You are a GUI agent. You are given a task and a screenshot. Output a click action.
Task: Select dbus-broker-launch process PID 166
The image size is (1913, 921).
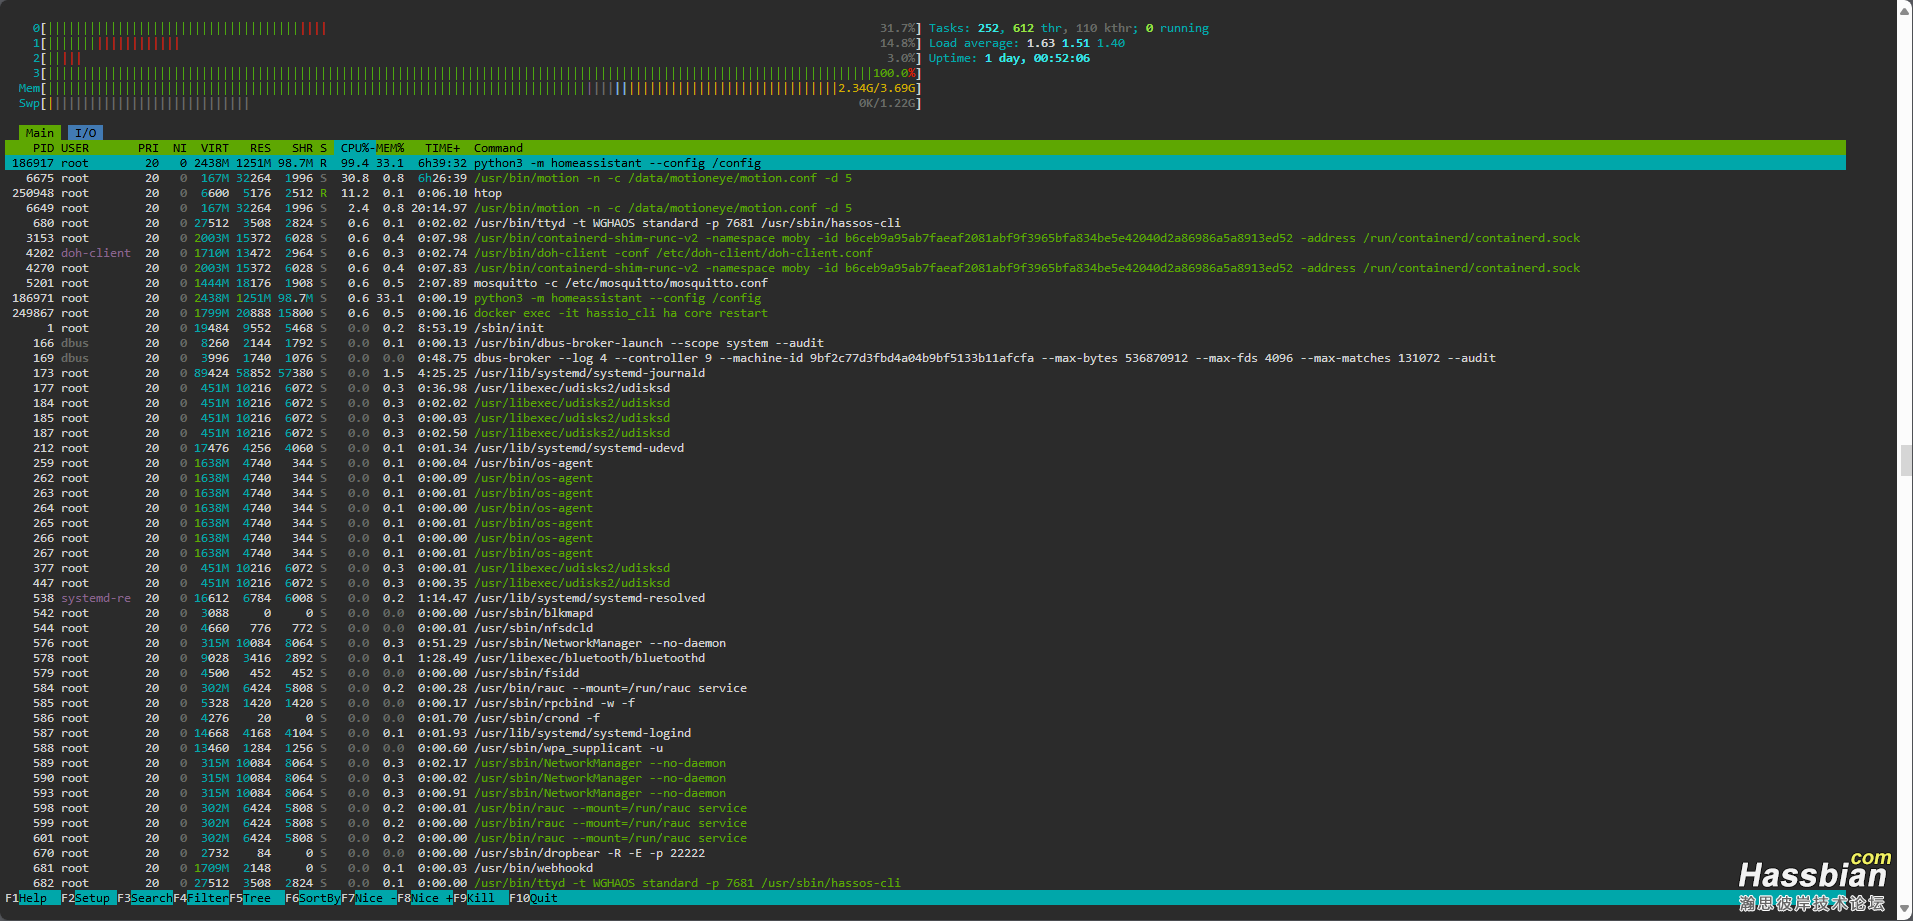[x=925, y=343]
